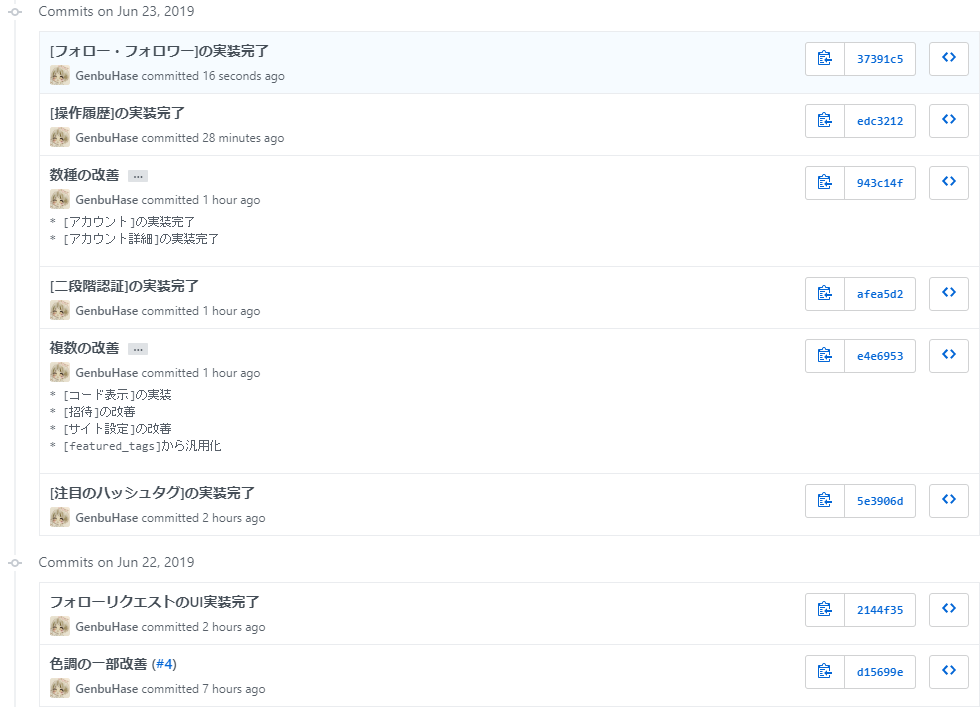
Task: Browse repository at commit edc3212
Action: (x=949, y=121)
